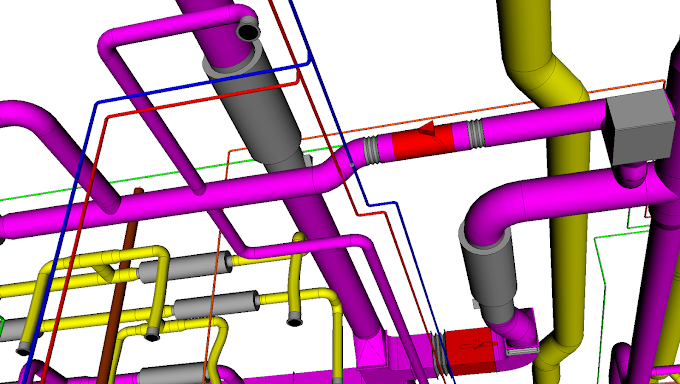Click the open black pipe end at top
The height and width of the screenshot is (384, 680).
(248, 30)
